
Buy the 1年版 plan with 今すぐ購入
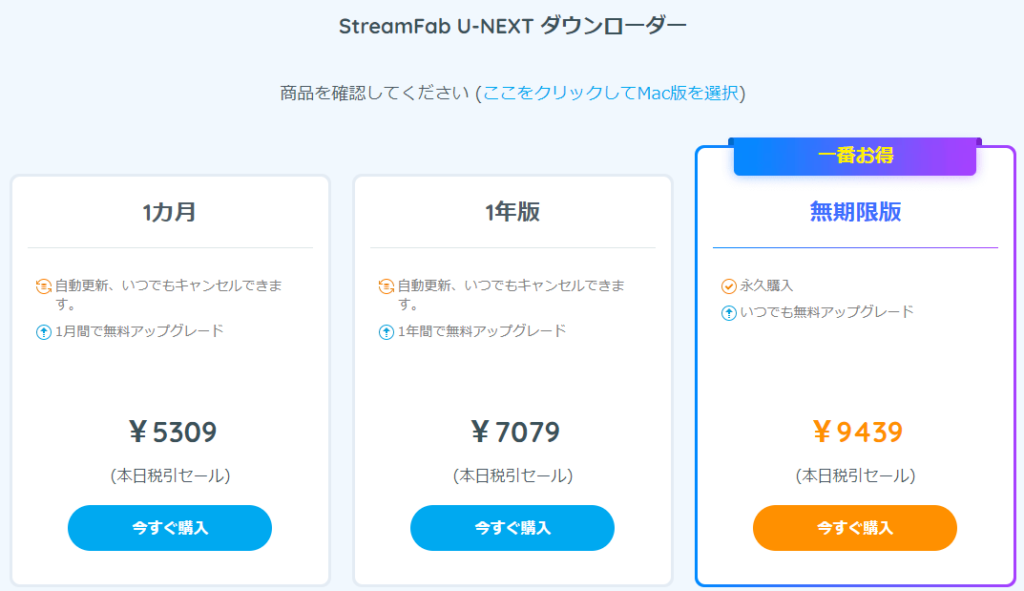513,528
